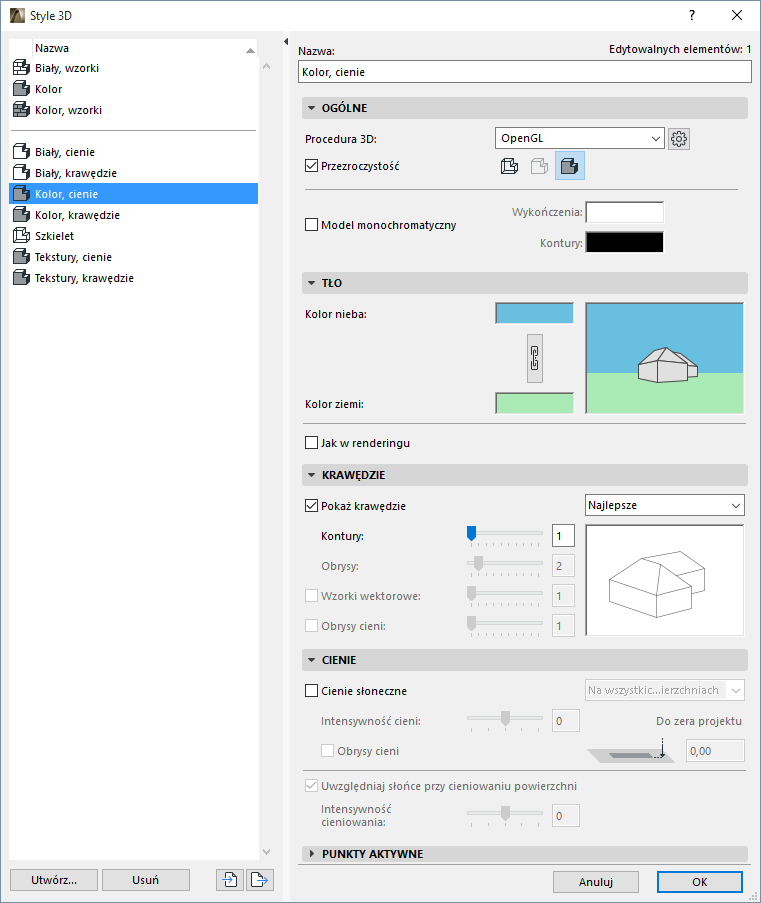This screenshot has width=761, height=903.
Task: Open the Najlepsze edge quality dropdown
Action: [x=665, y=505]
